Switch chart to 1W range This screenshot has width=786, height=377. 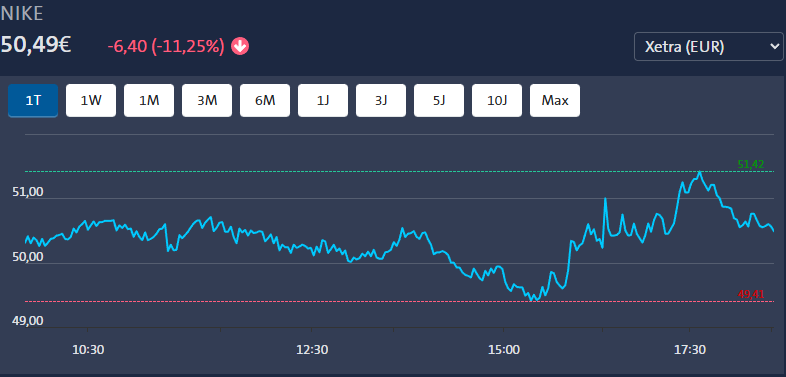click(x=91, y=100)
